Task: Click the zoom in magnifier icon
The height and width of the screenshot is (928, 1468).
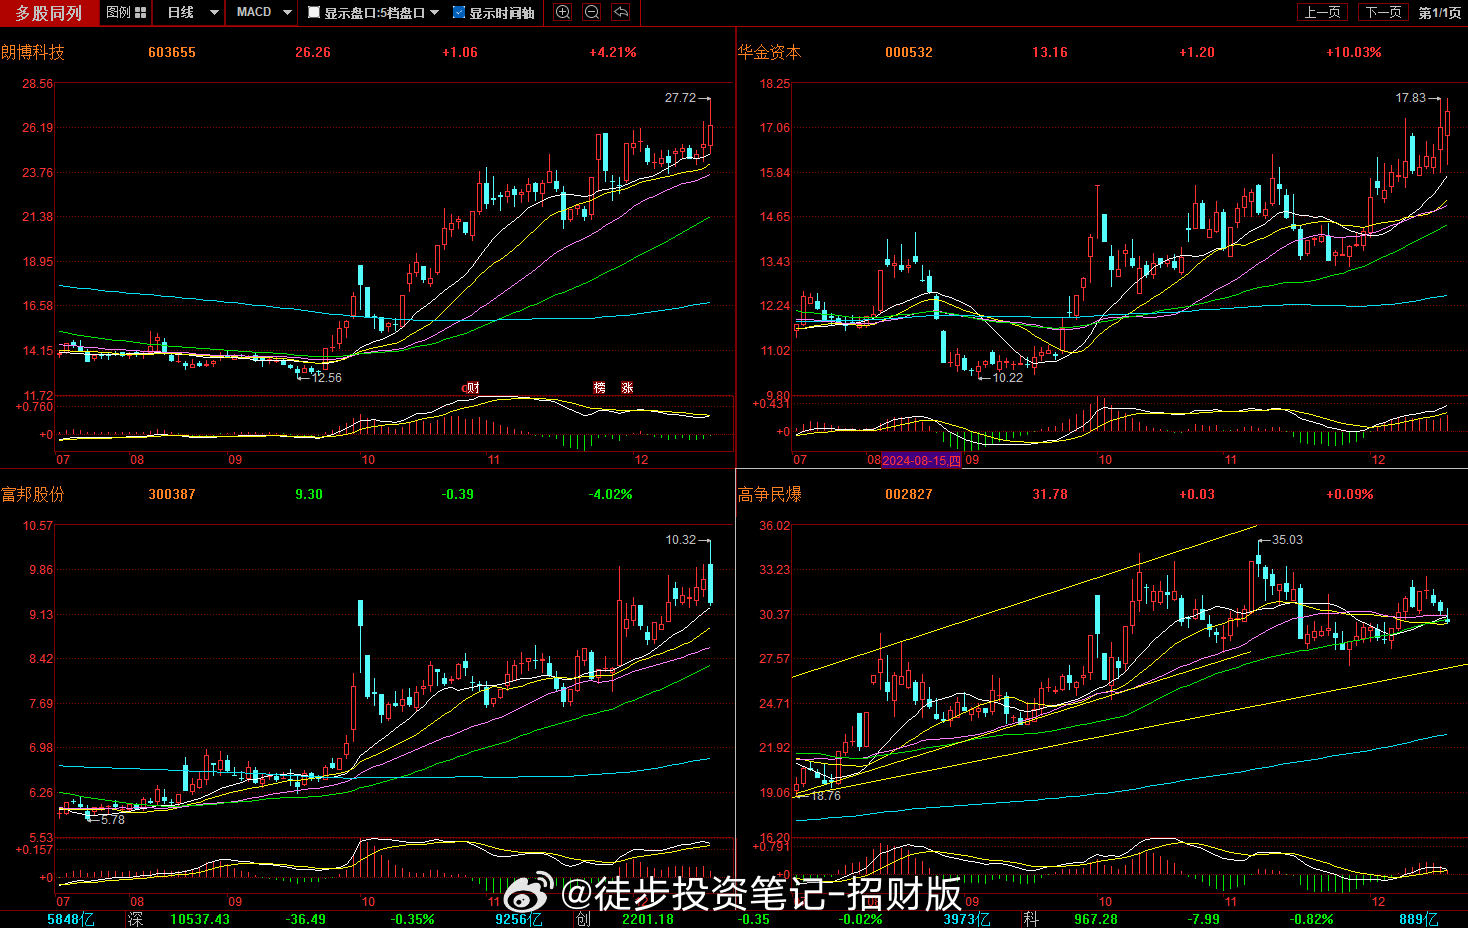Action: [x=563, y=12]
